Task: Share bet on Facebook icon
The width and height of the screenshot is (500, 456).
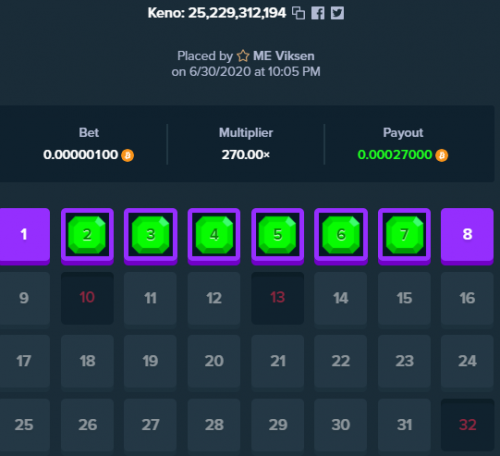Action: [318, 13]
